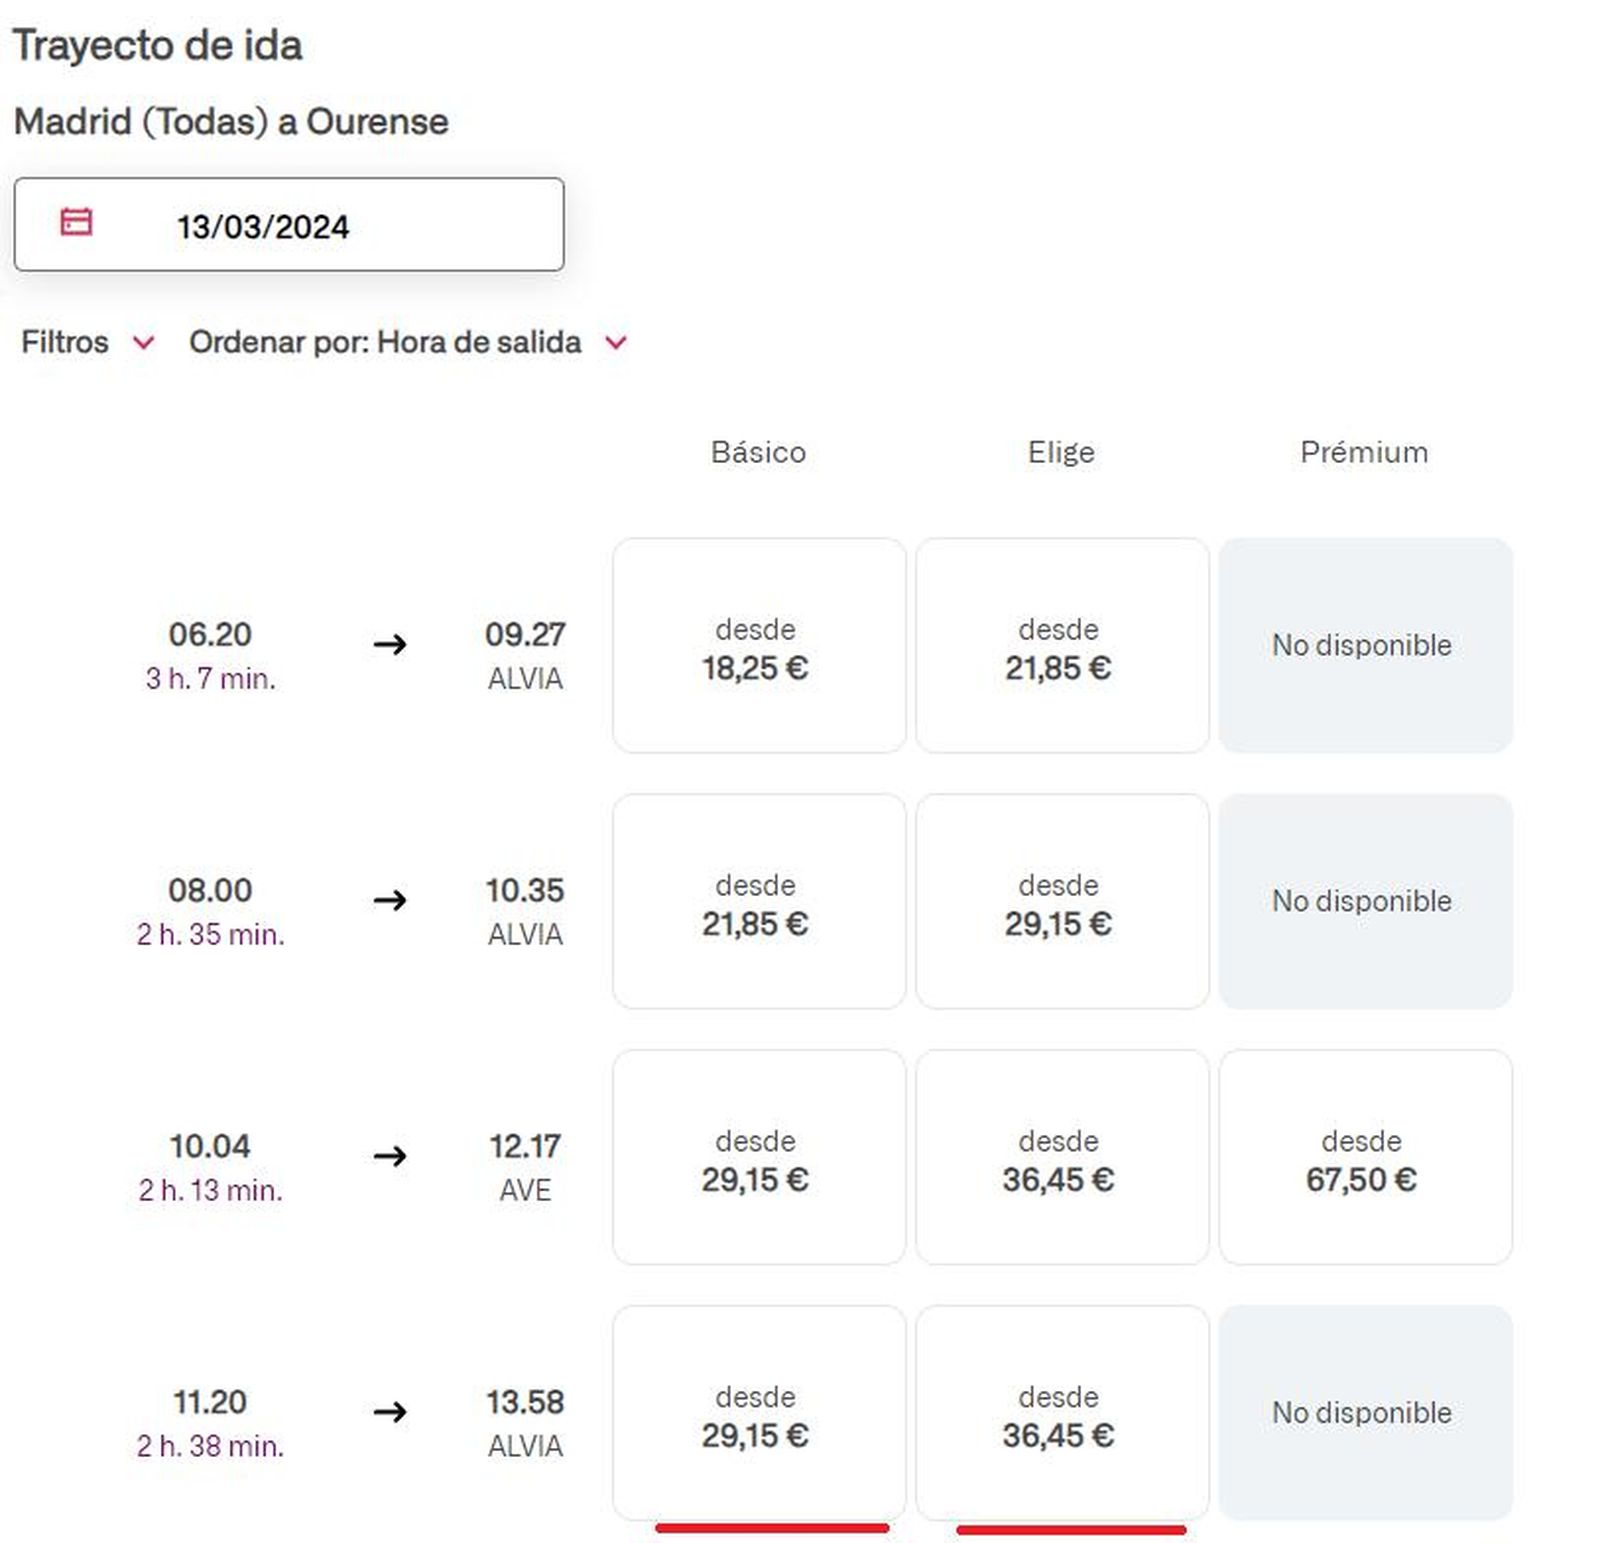Click the chevron next to Hora de salida

[614, 343]
